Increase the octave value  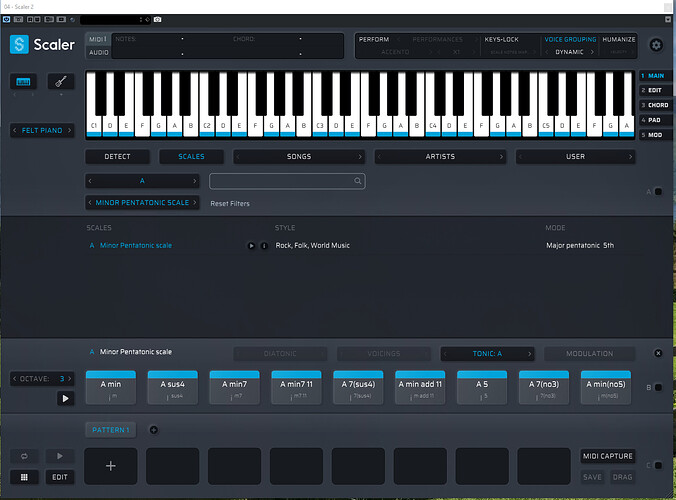tap(69, 379)
